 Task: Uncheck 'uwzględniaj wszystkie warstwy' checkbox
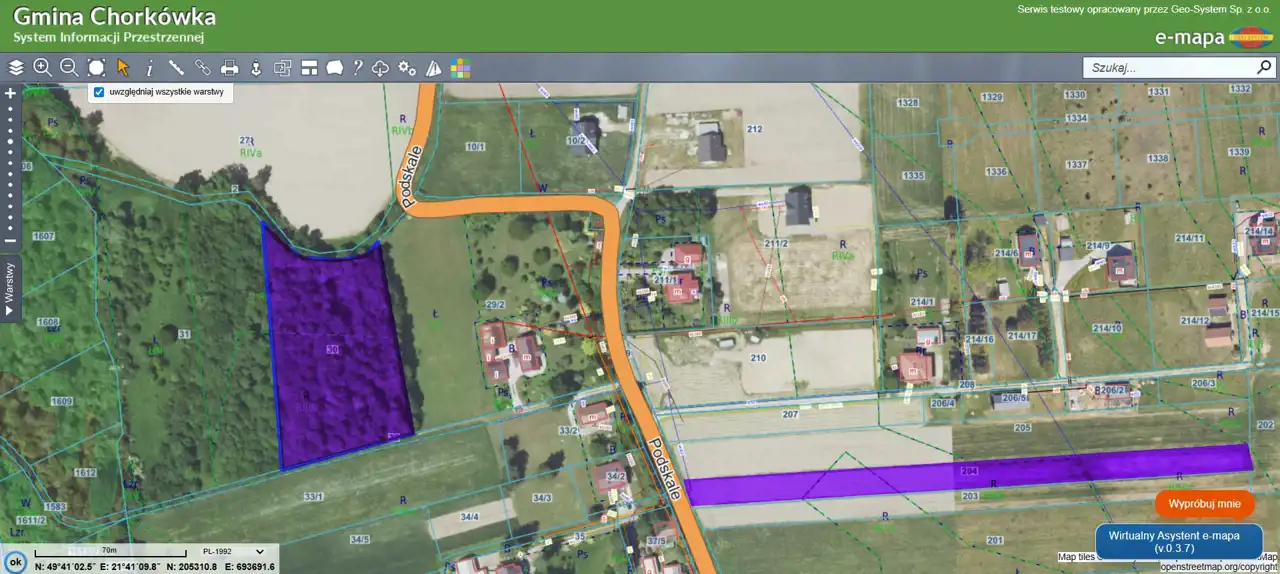[x=99, y=92]
